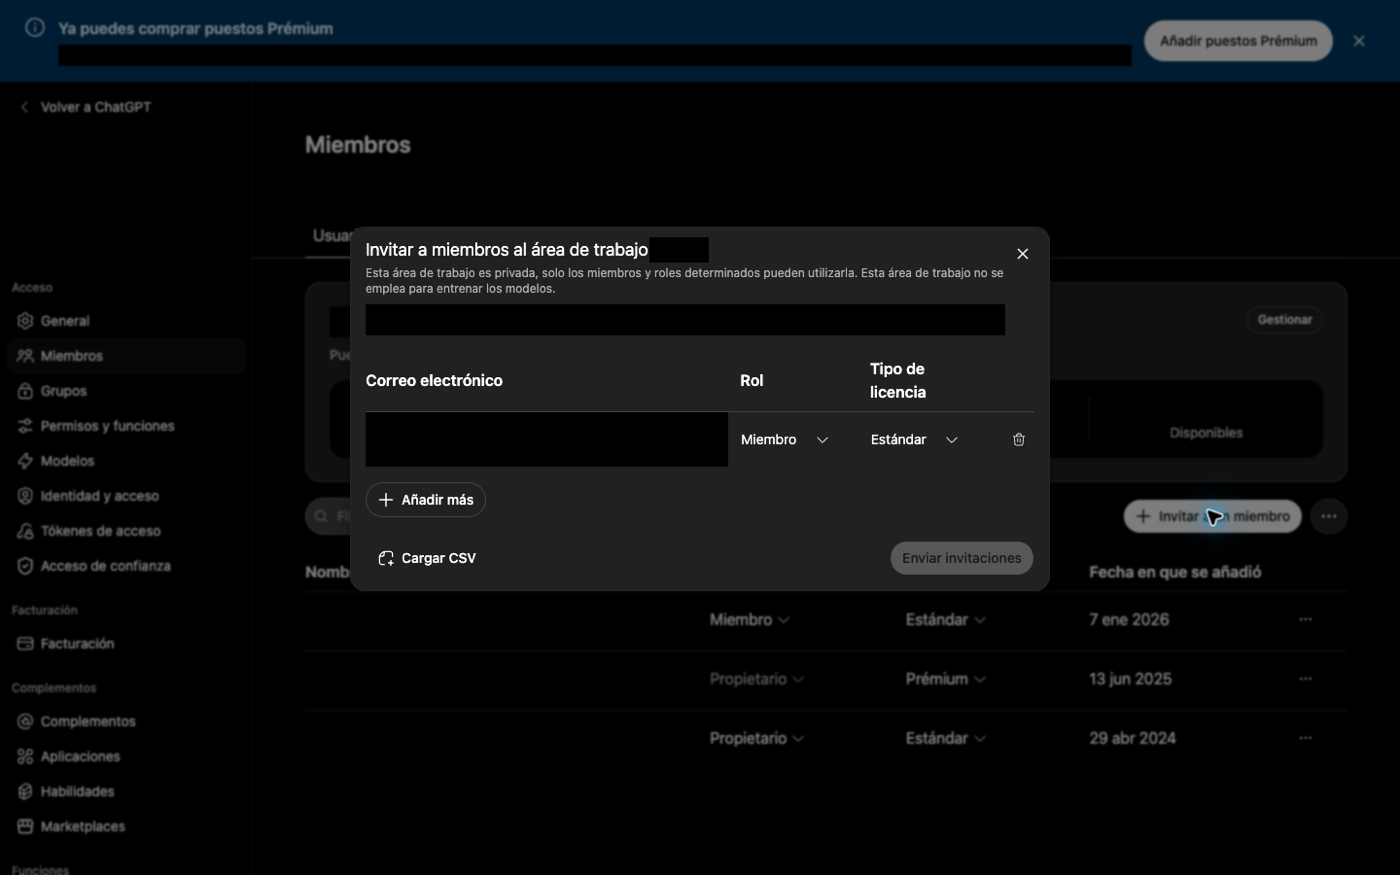Dismiss the Prémium seats banner
The width and height of the screenshot is (1400, 875).
pos(1359,41)
